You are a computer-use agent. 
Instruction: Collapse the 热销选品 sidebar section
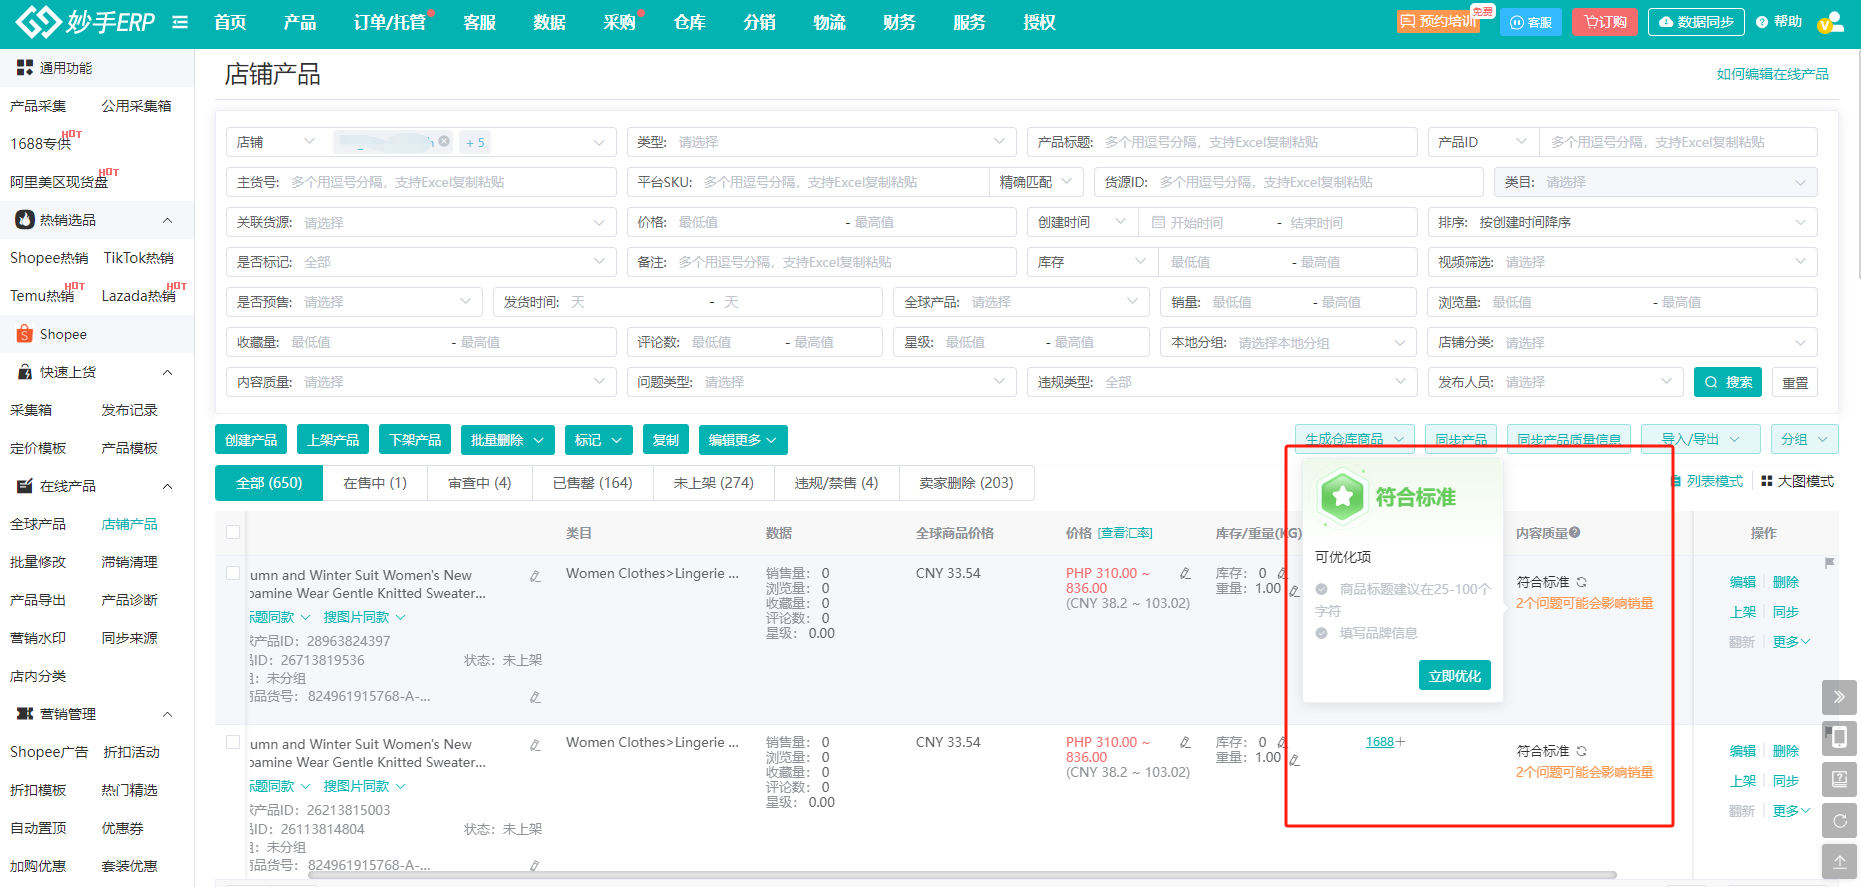(x=167, y=220)
